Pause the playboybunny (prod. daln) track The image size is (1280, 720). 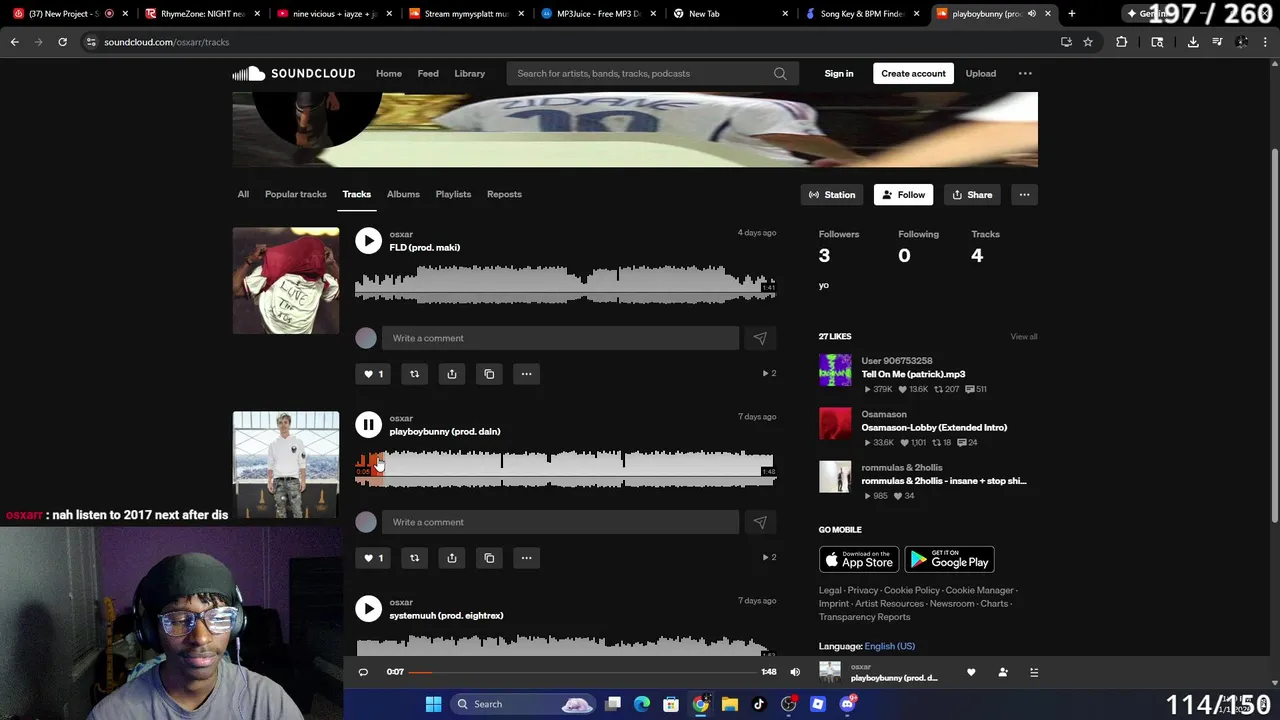pos(368,425)
